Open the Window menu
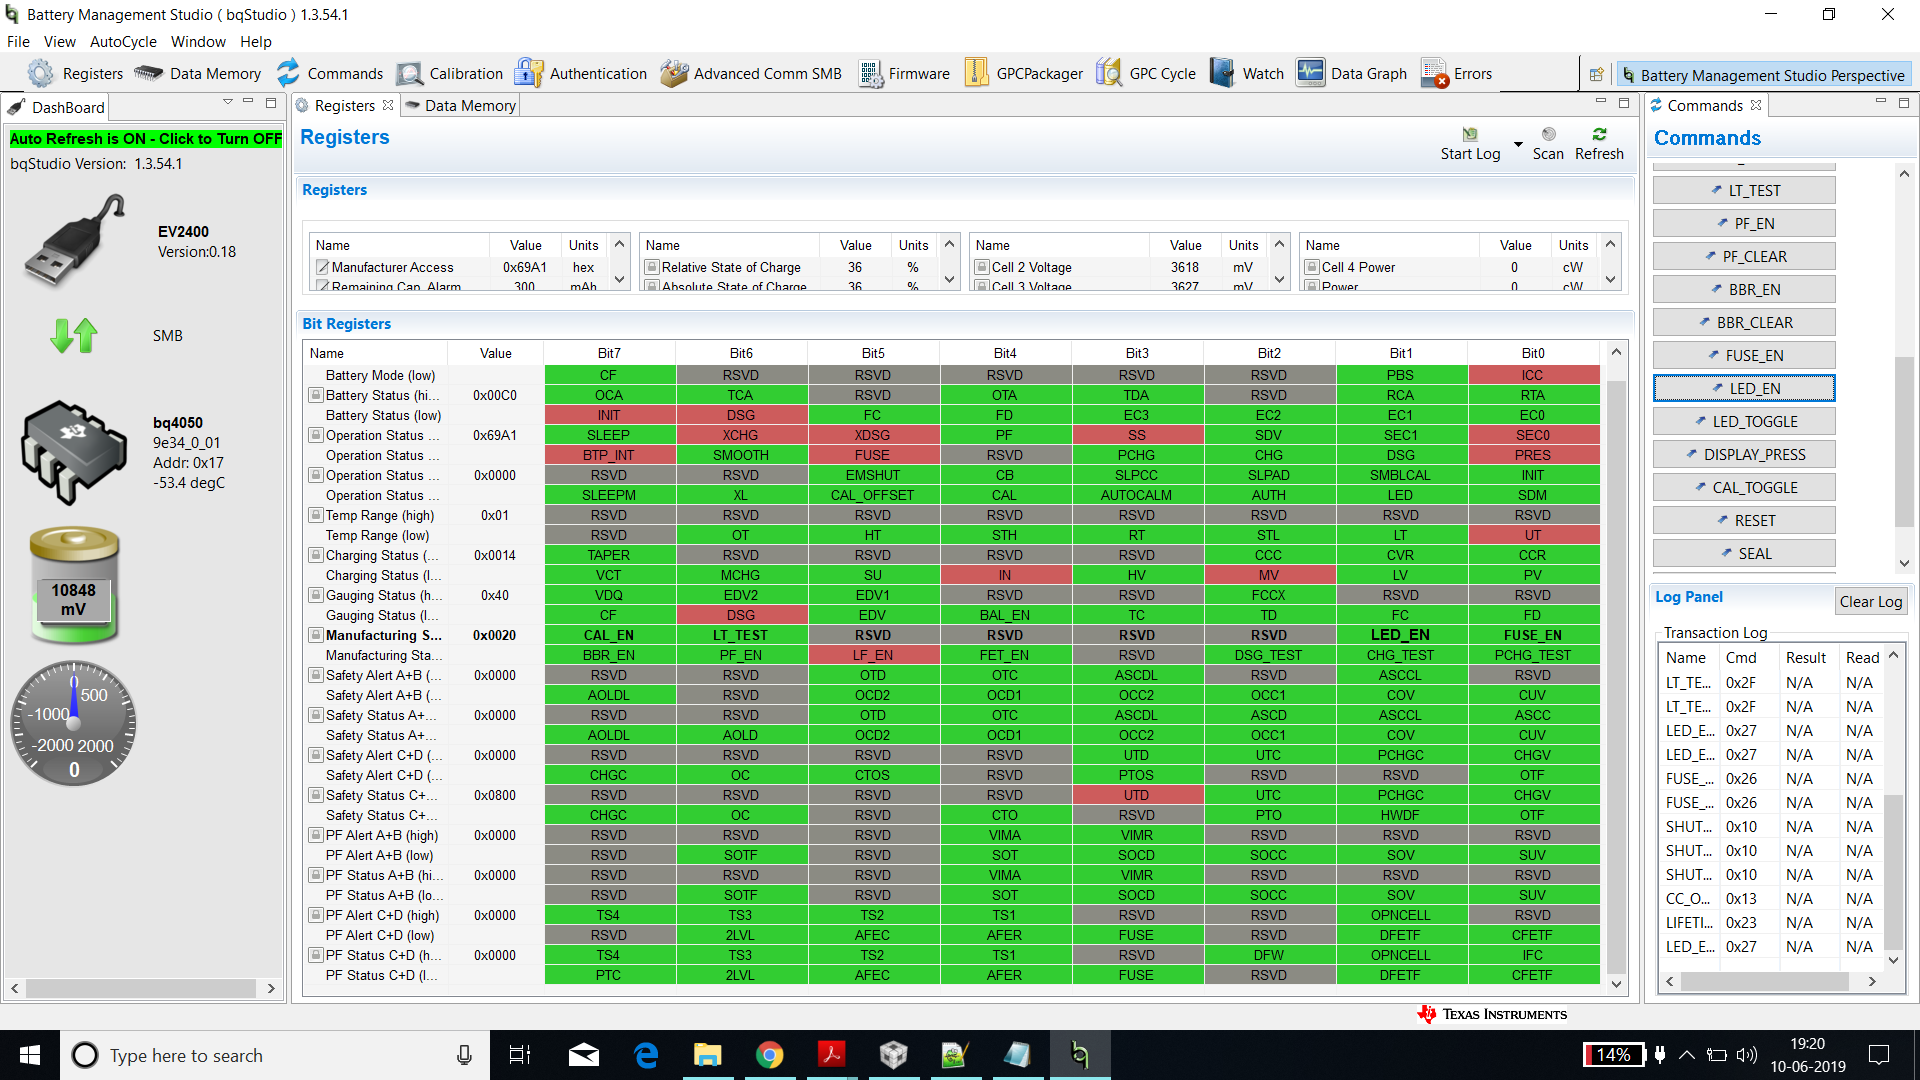The image size is (1920, 1080). click(198, 42)
